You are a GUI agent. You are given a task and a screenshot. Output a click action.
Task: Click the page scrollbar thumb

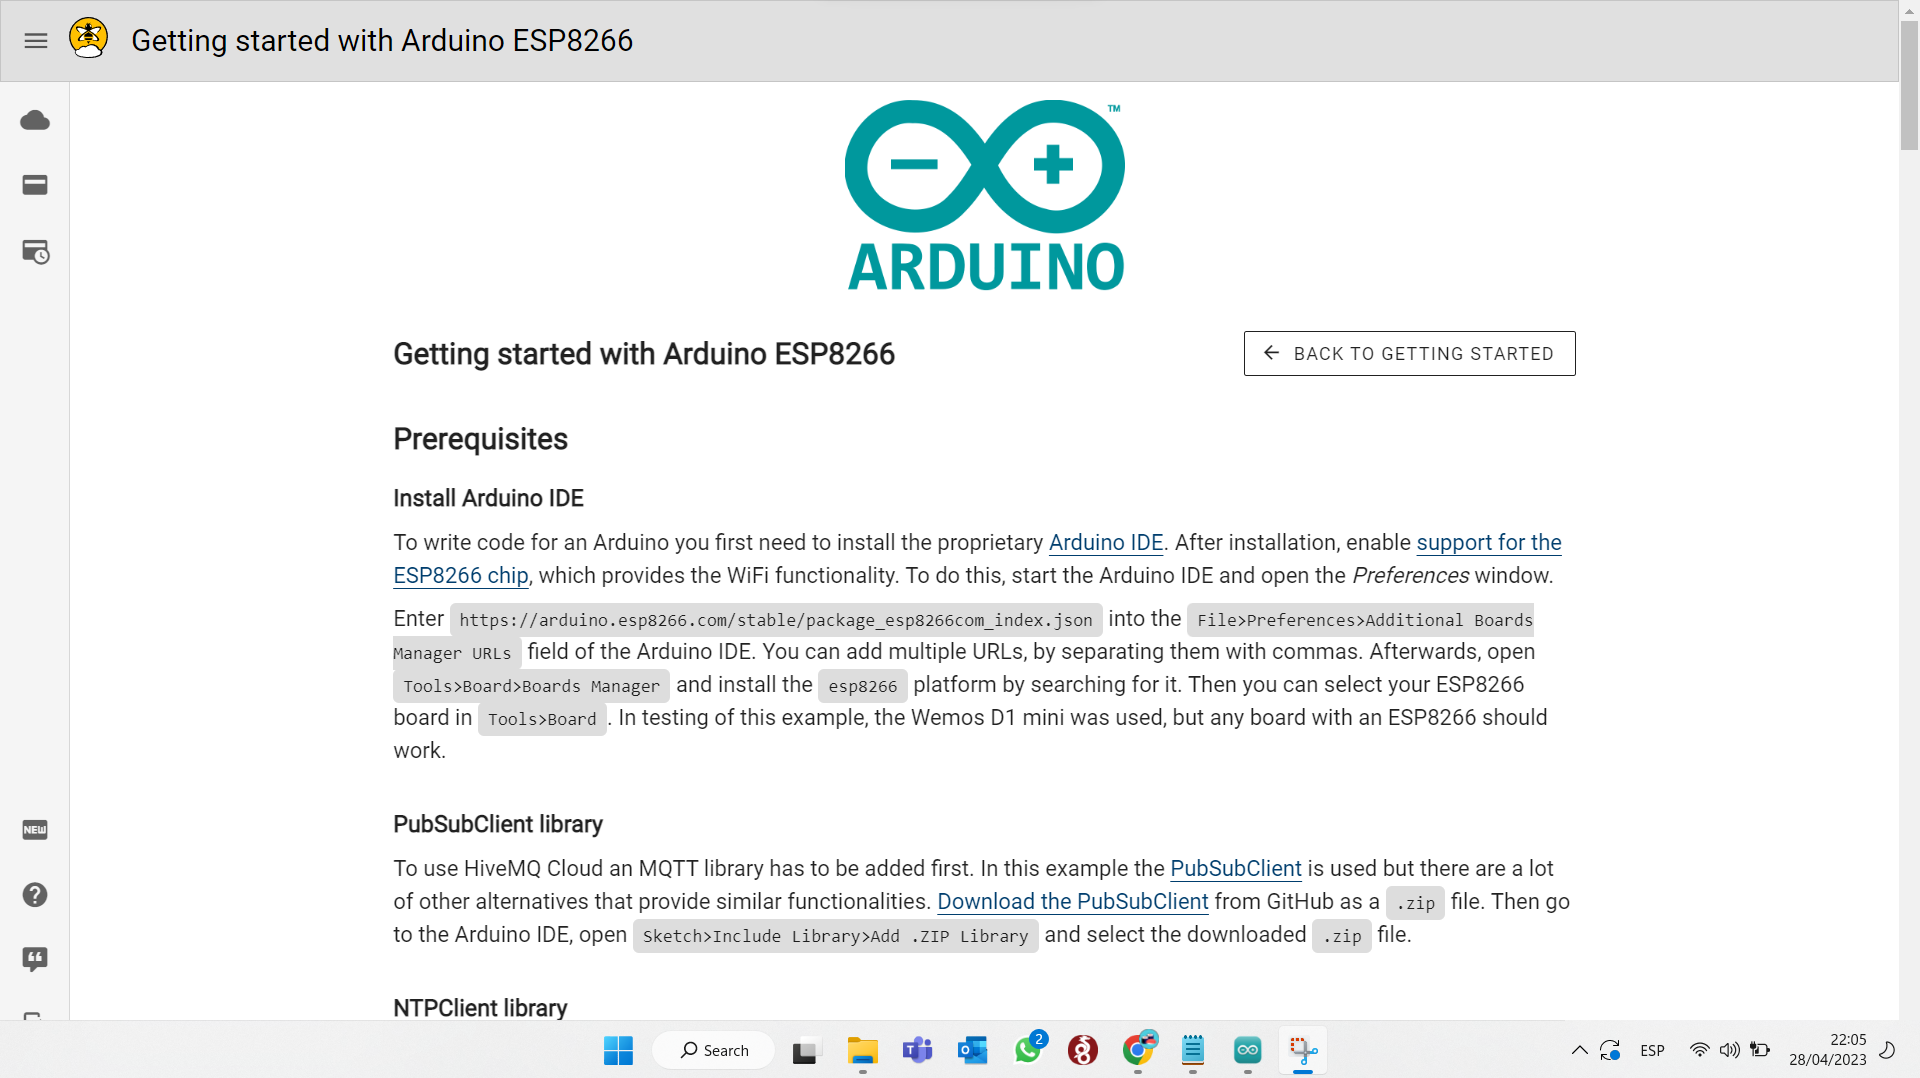point(1909,84)
